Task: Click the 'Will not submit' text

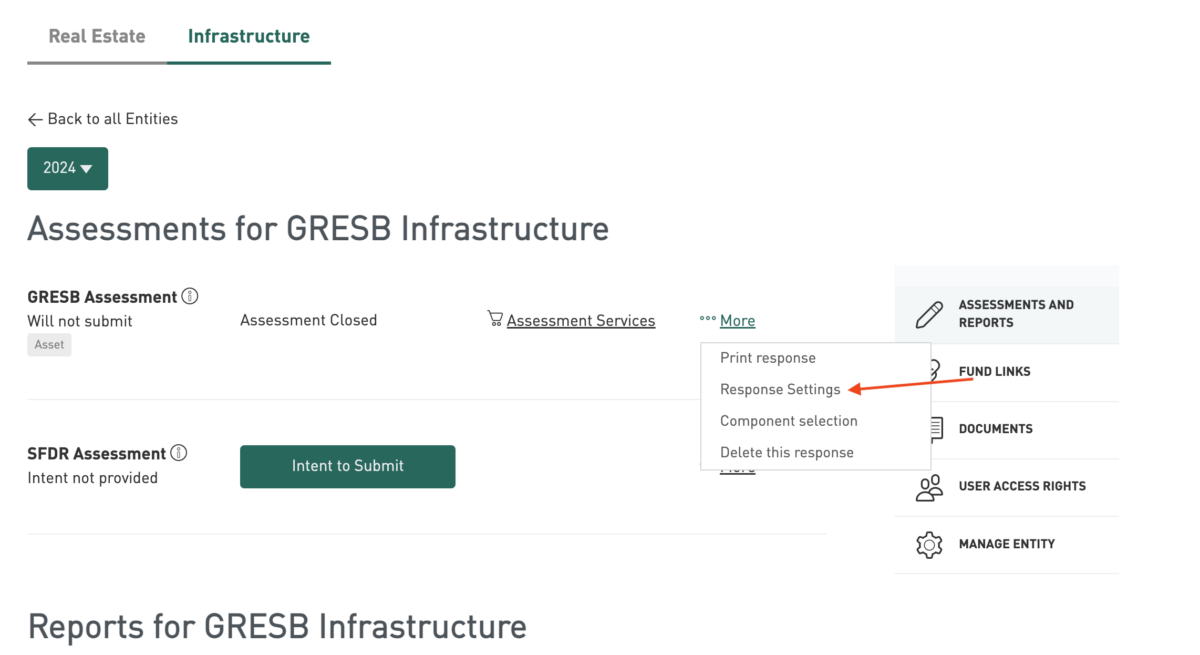Action: click(x=80, y=321)
